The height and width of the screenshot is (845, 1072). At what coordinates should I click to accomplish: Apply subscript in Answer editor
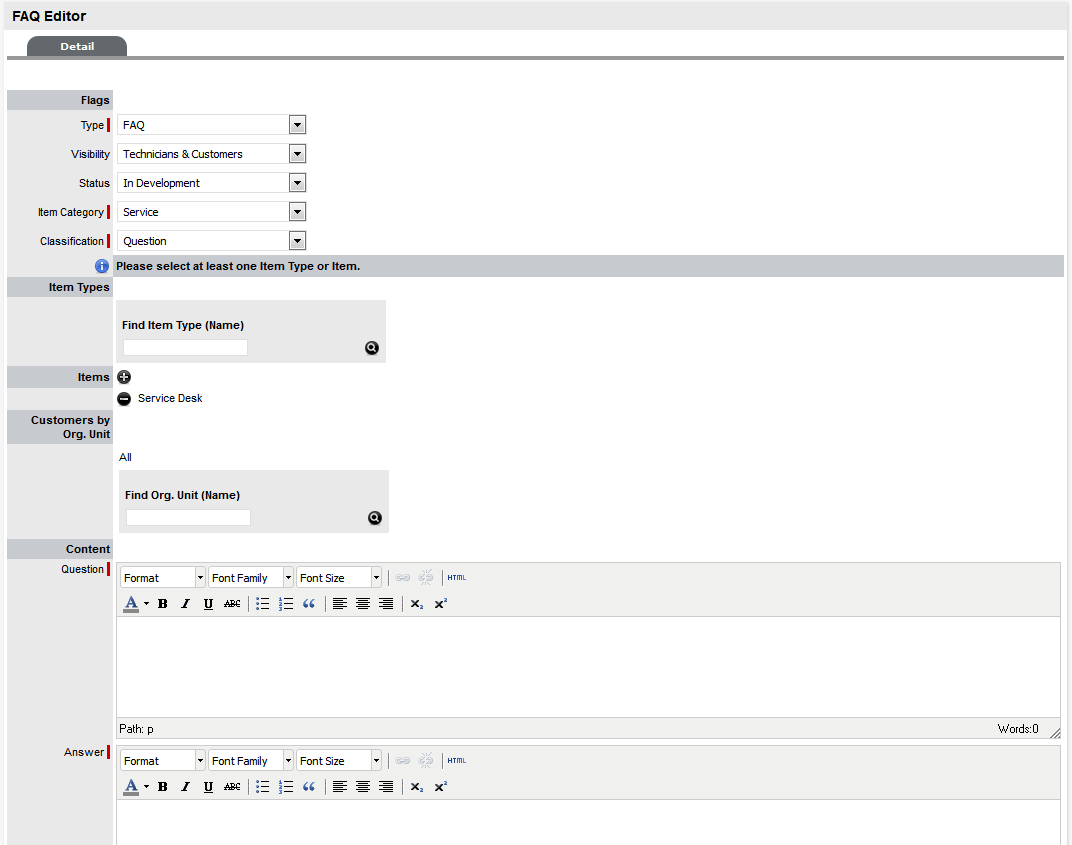417,787
